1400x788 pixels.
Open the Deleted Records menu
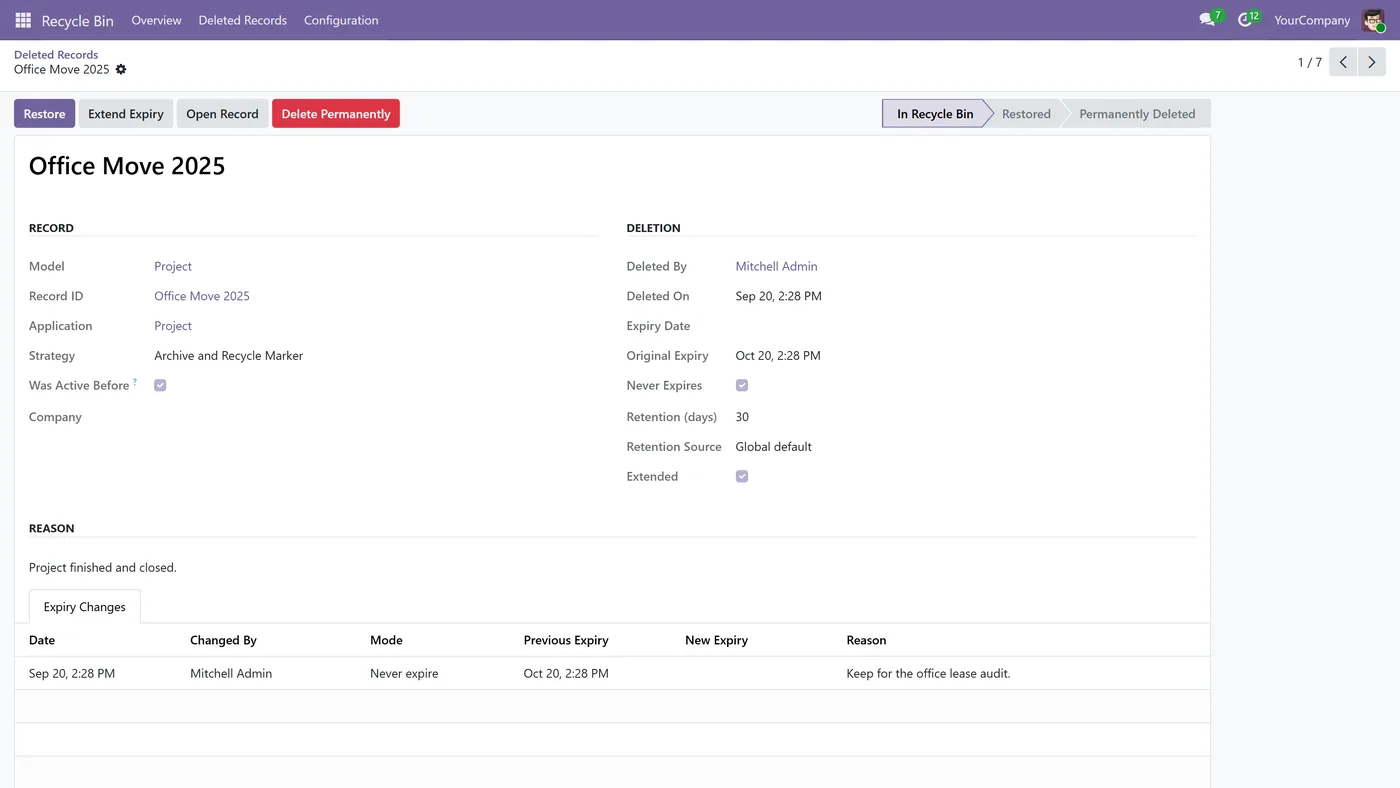tap(242, 20)
